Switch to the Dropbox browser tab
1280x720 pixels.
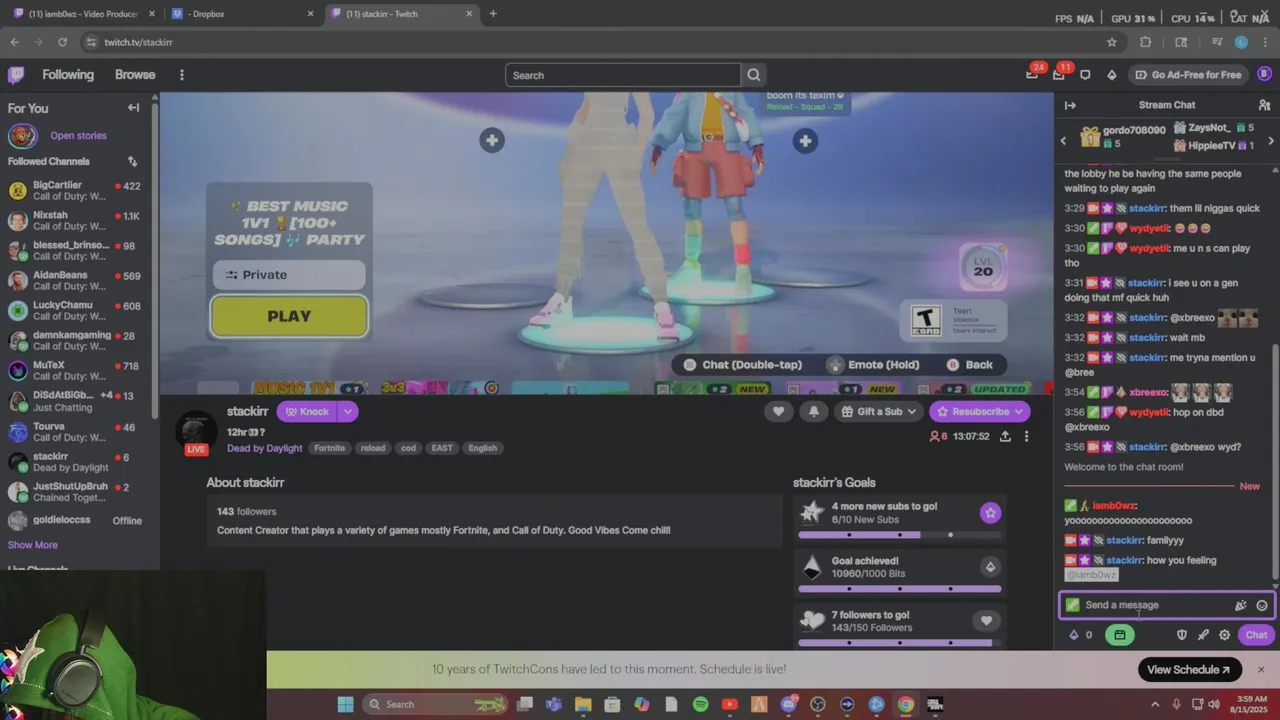click(x=242, y=14)
